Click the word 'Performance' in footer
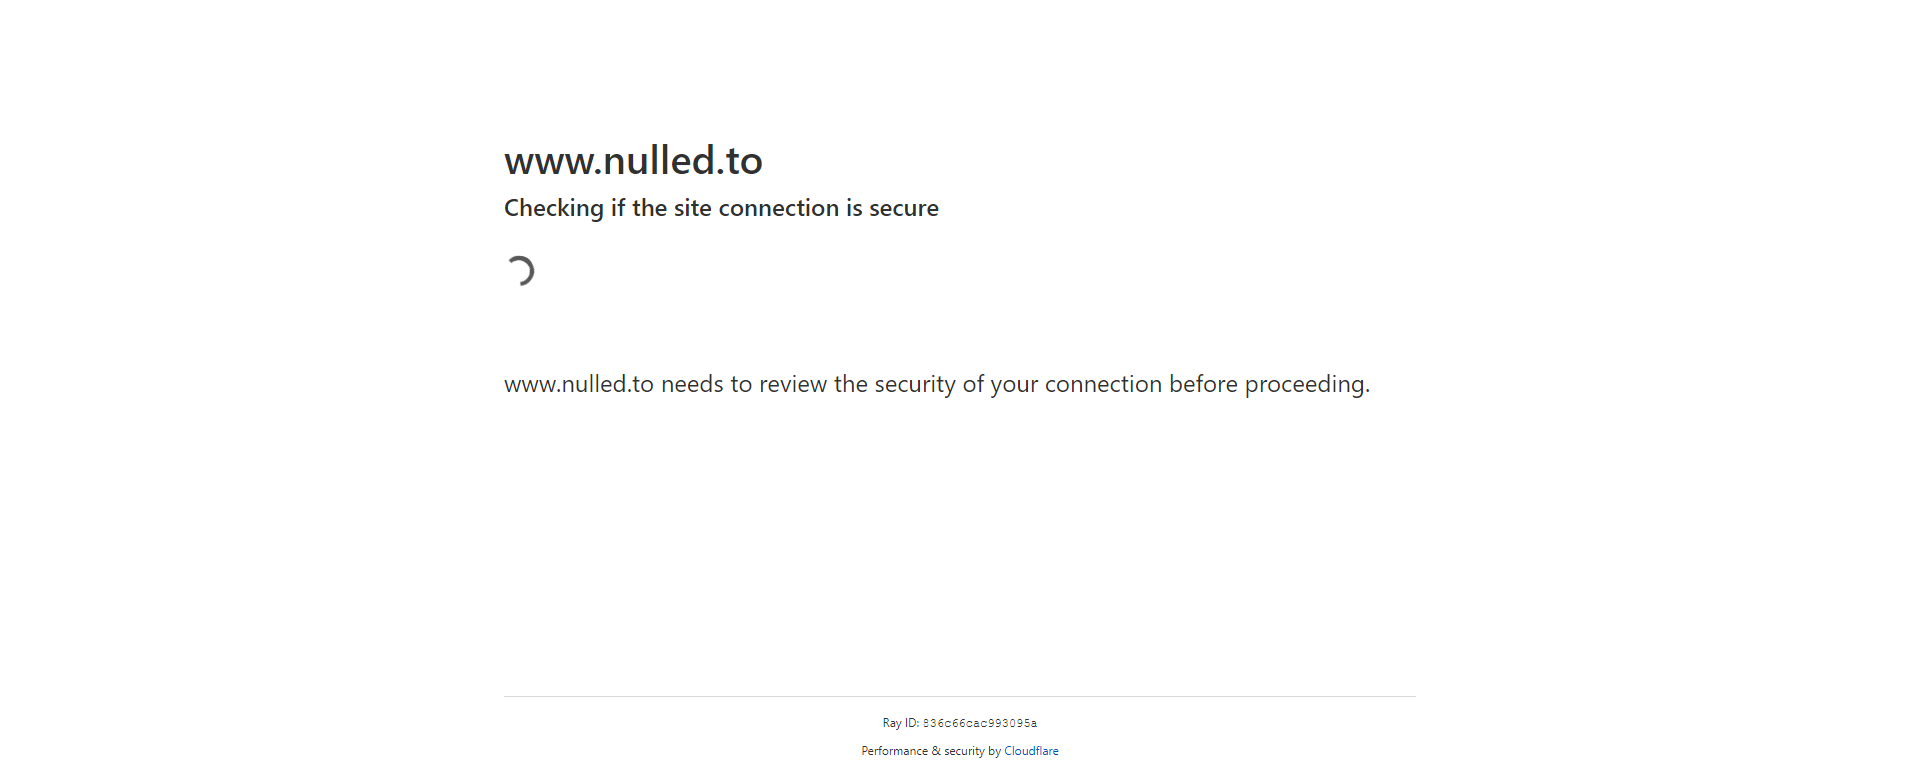This screenshot has height=775, width=1920. pyautogui.click(x=894, y=751)
